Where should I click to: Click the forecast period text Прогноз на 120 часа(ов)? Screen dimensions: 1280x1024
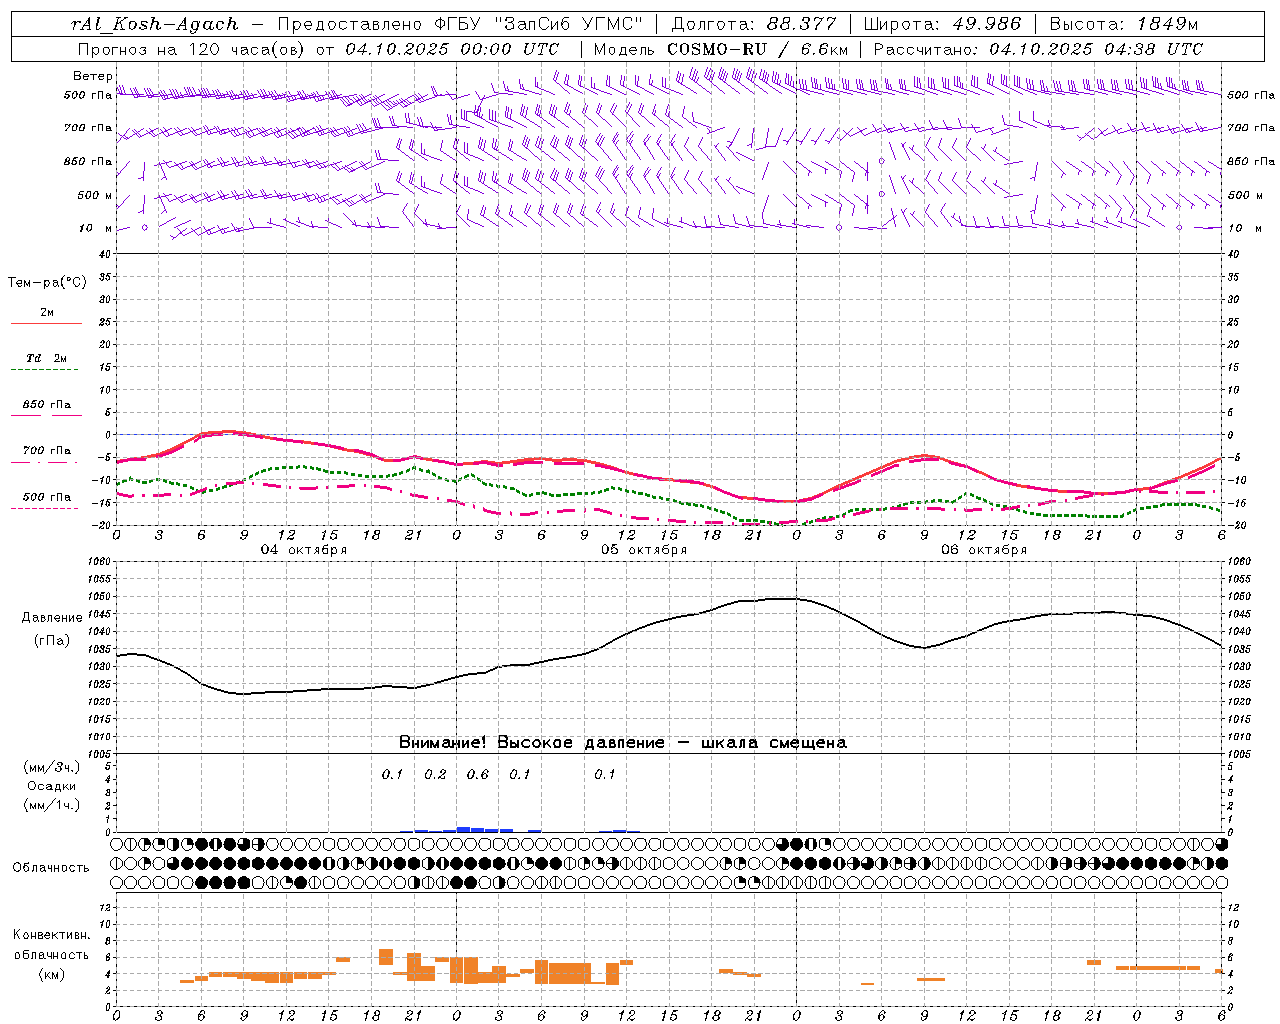coord(192,49)
